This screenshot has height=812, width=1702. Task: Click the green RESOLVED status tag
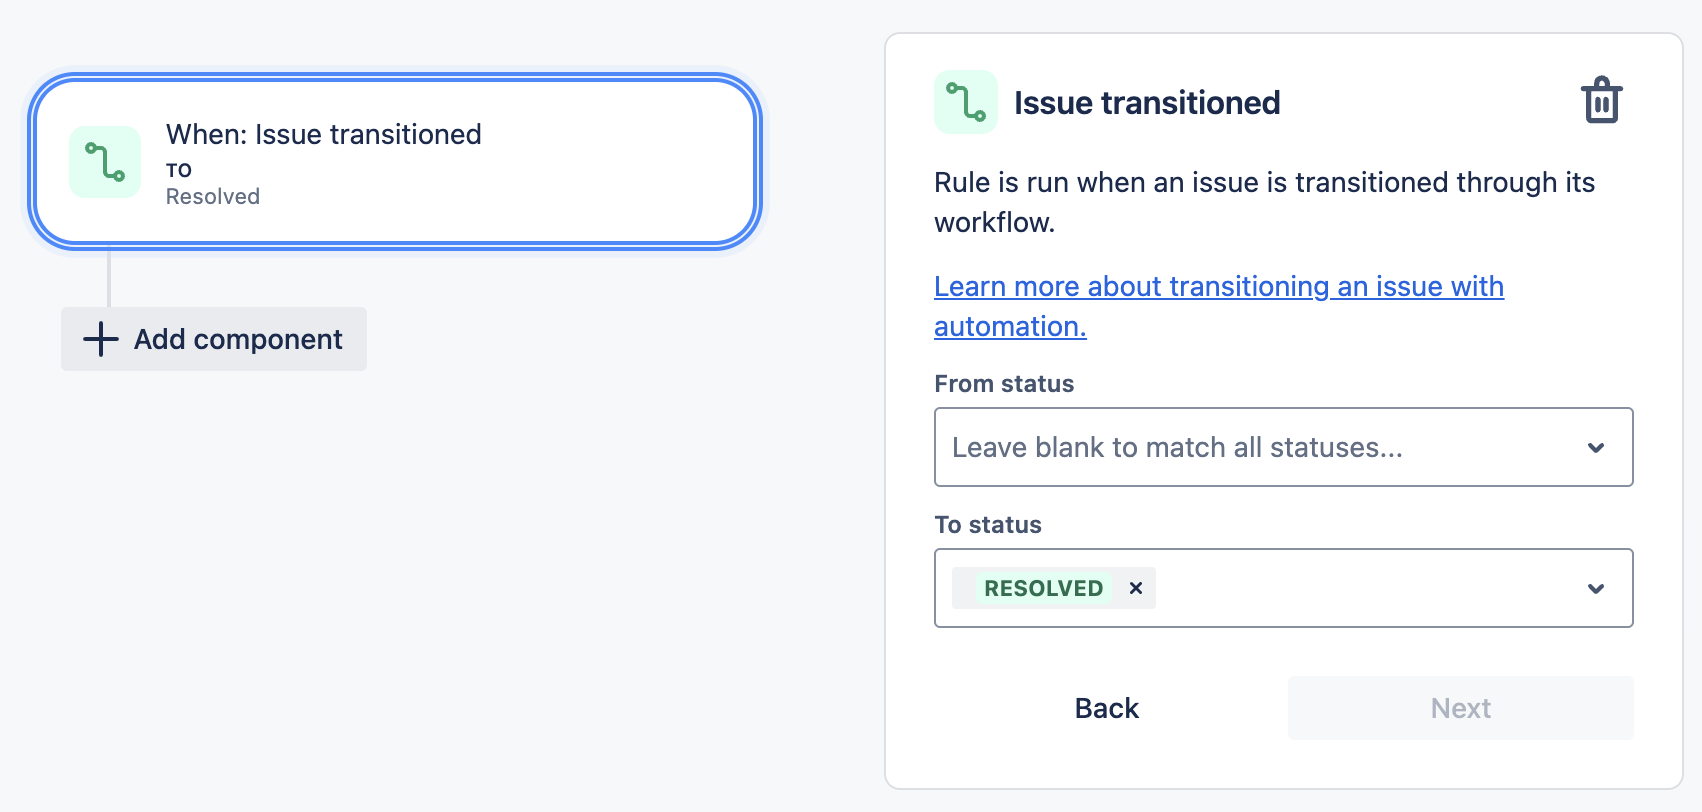pyautogui.click(x=1043, y=588)
